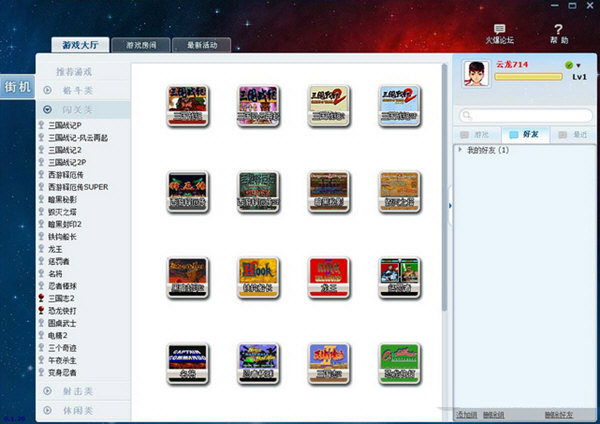Open the online status dropdown arrow
Screen dimensions: 600x424
pyautogui.click(x=577, y=66)
